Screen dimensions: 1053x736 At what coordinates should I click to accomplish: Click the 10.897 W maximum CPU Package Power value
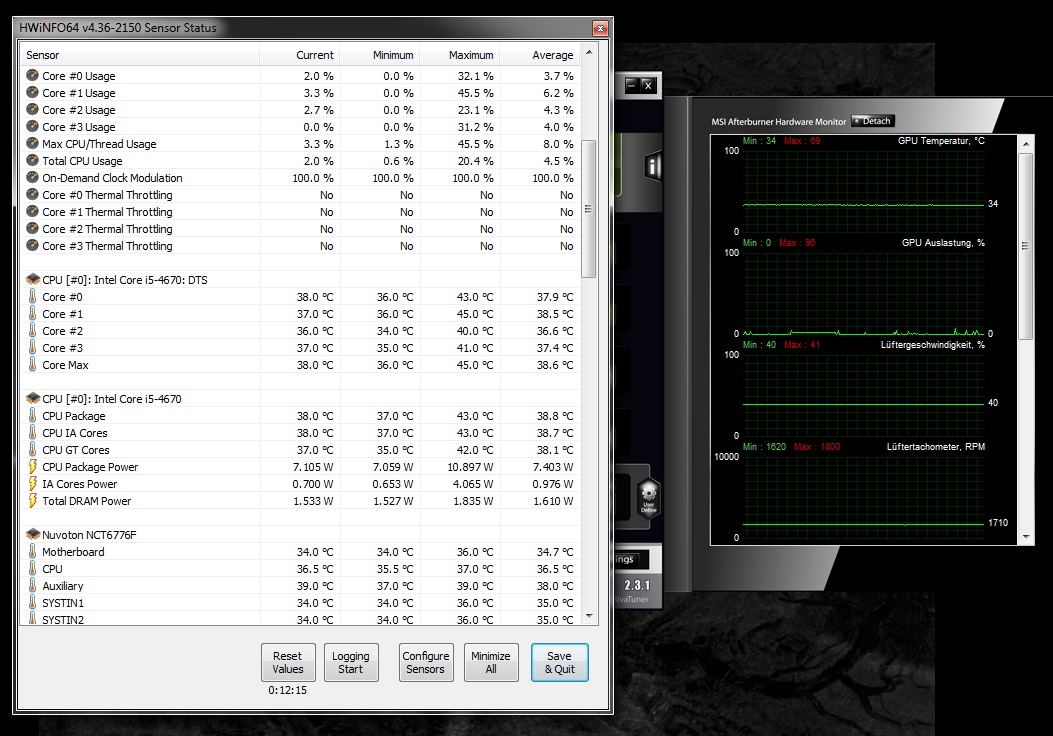(x=470, y=467)
